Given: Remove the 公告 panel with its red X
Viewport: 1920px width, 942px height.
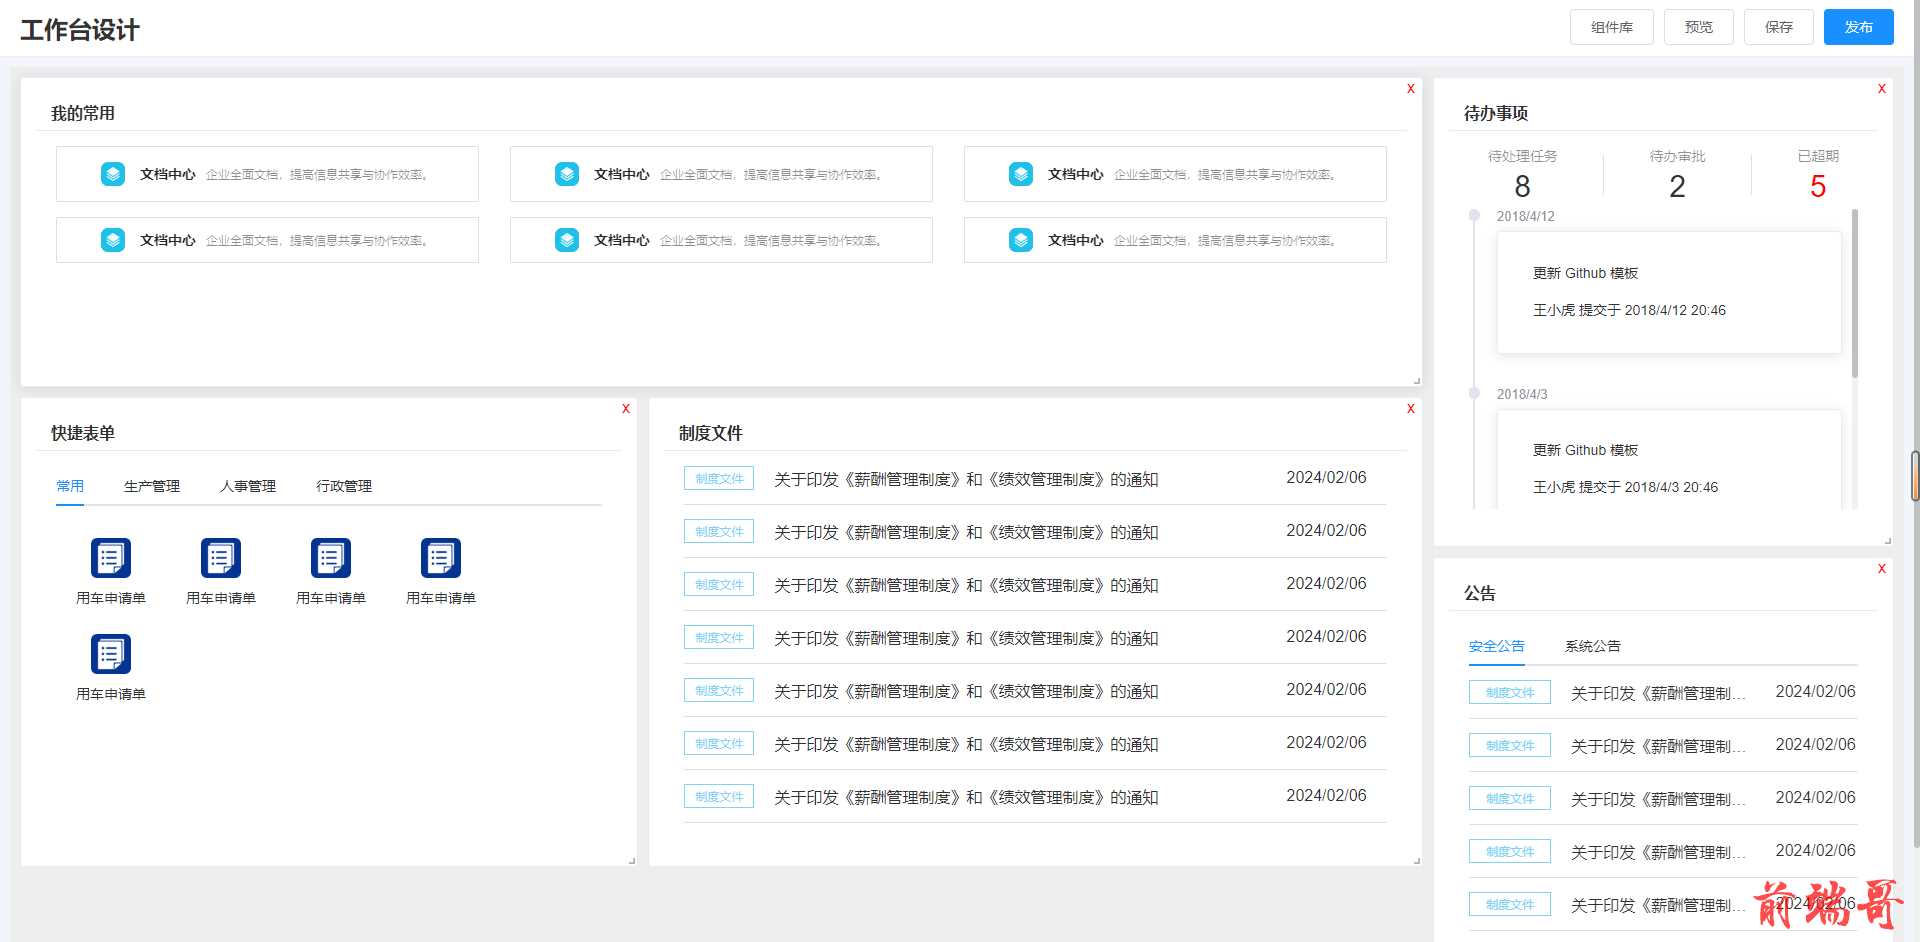Looking at the screenshot, I should 1882,569.
